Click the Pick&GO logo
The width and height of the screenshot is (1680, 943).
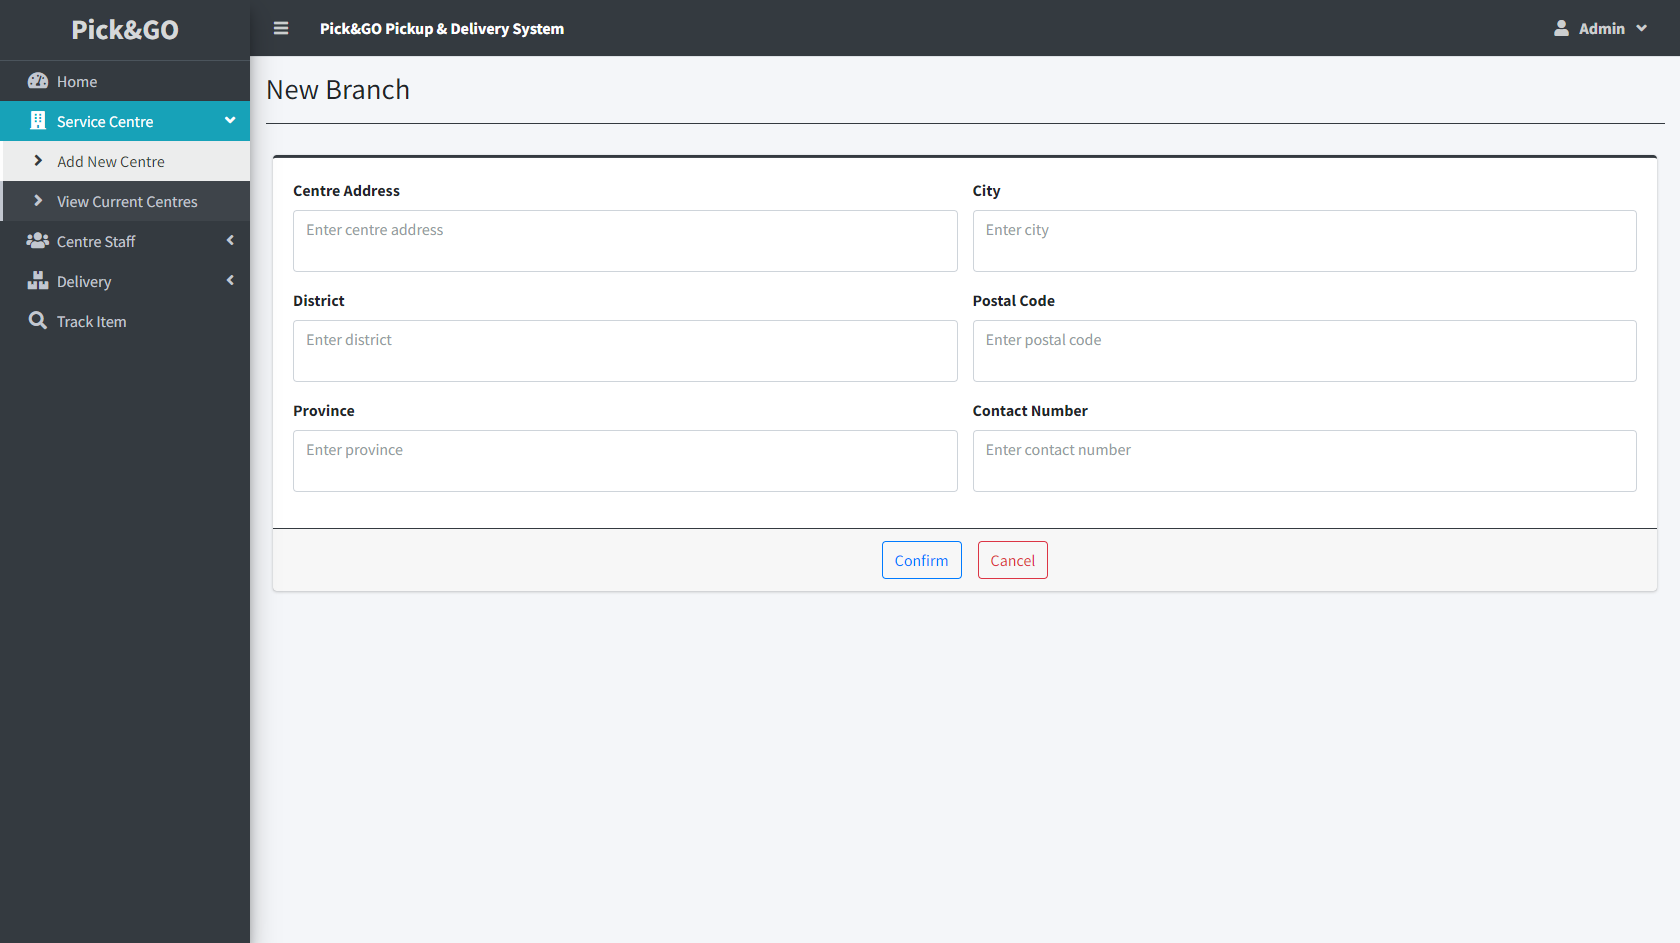click(x=125, y=30)
